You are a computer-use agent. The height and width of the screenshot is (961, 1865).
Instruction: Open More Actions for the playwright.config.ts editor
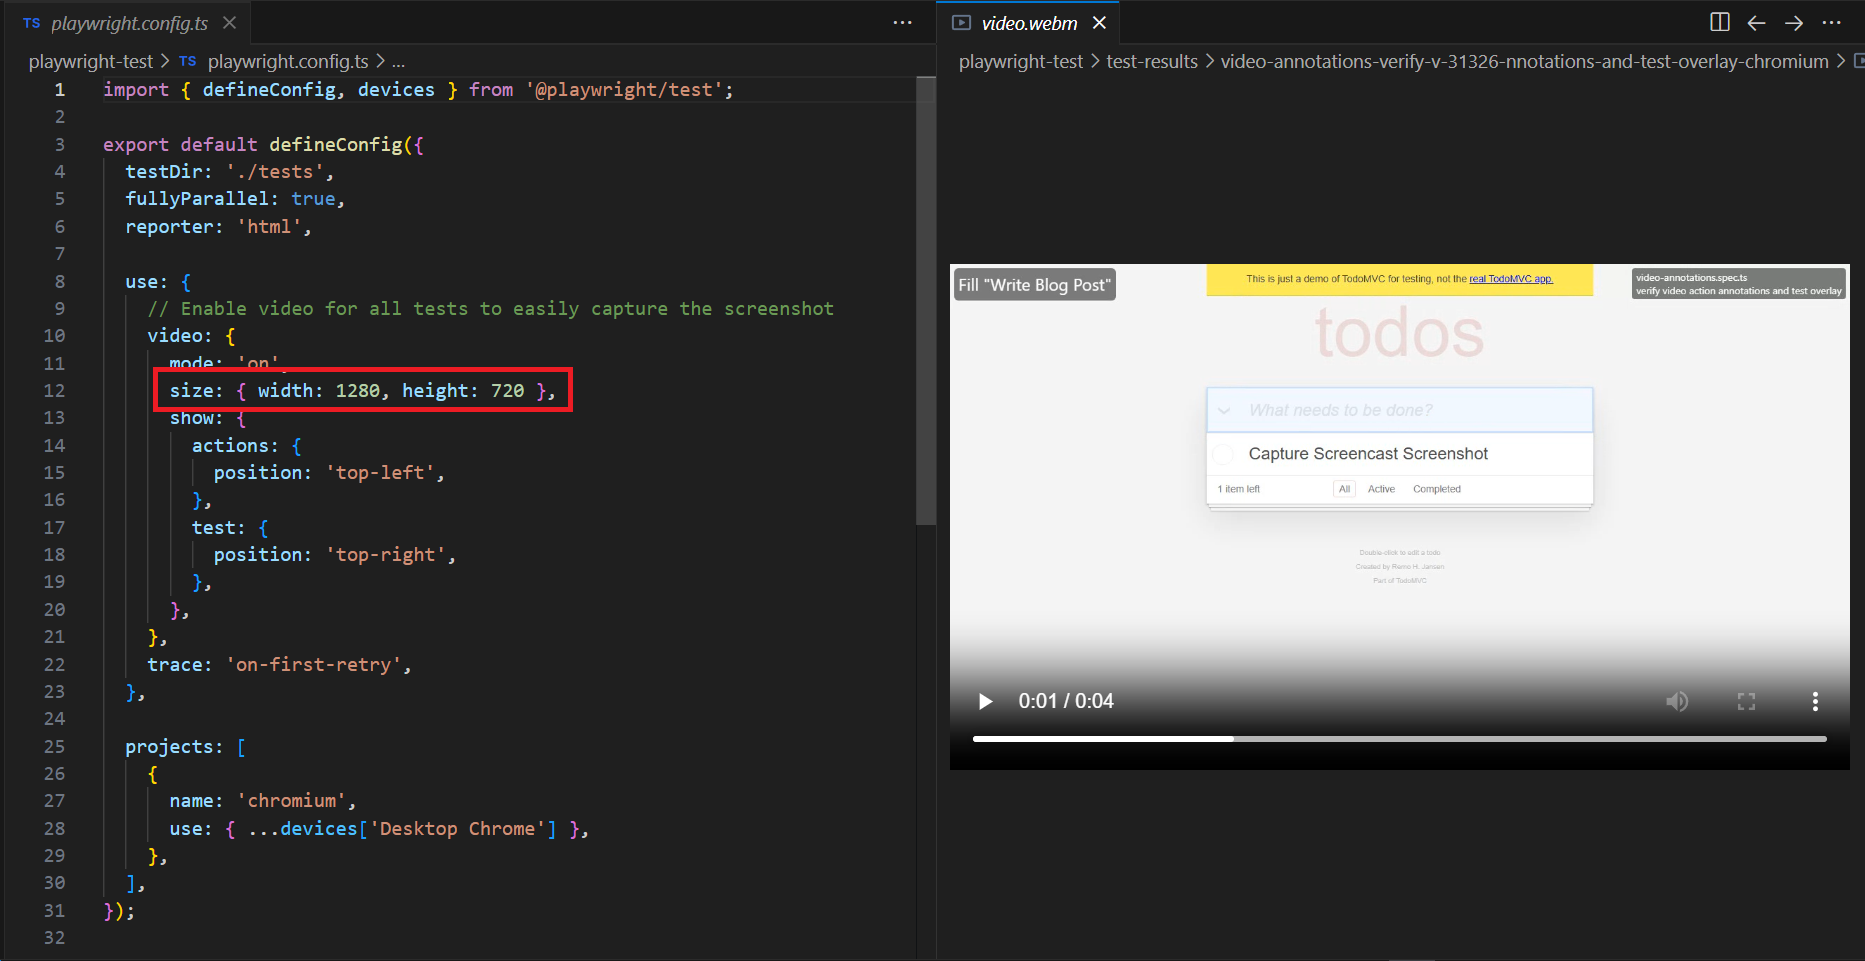pyautogui.click(x=902, y=22)
